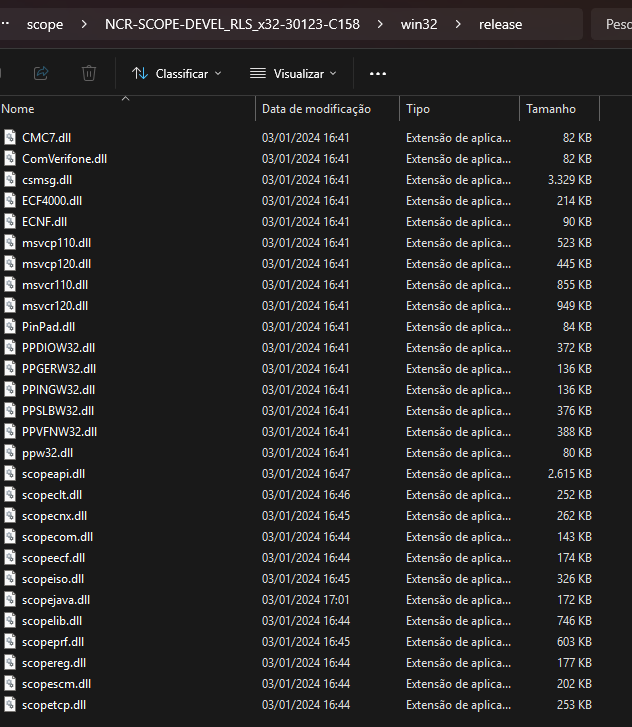Go to the NCR-SCOPE-DEVEL_RLS_x32-30123-C158 breadcrumb
The height and width of the screenshot is (727, 632).
click(x=232, y=24)
